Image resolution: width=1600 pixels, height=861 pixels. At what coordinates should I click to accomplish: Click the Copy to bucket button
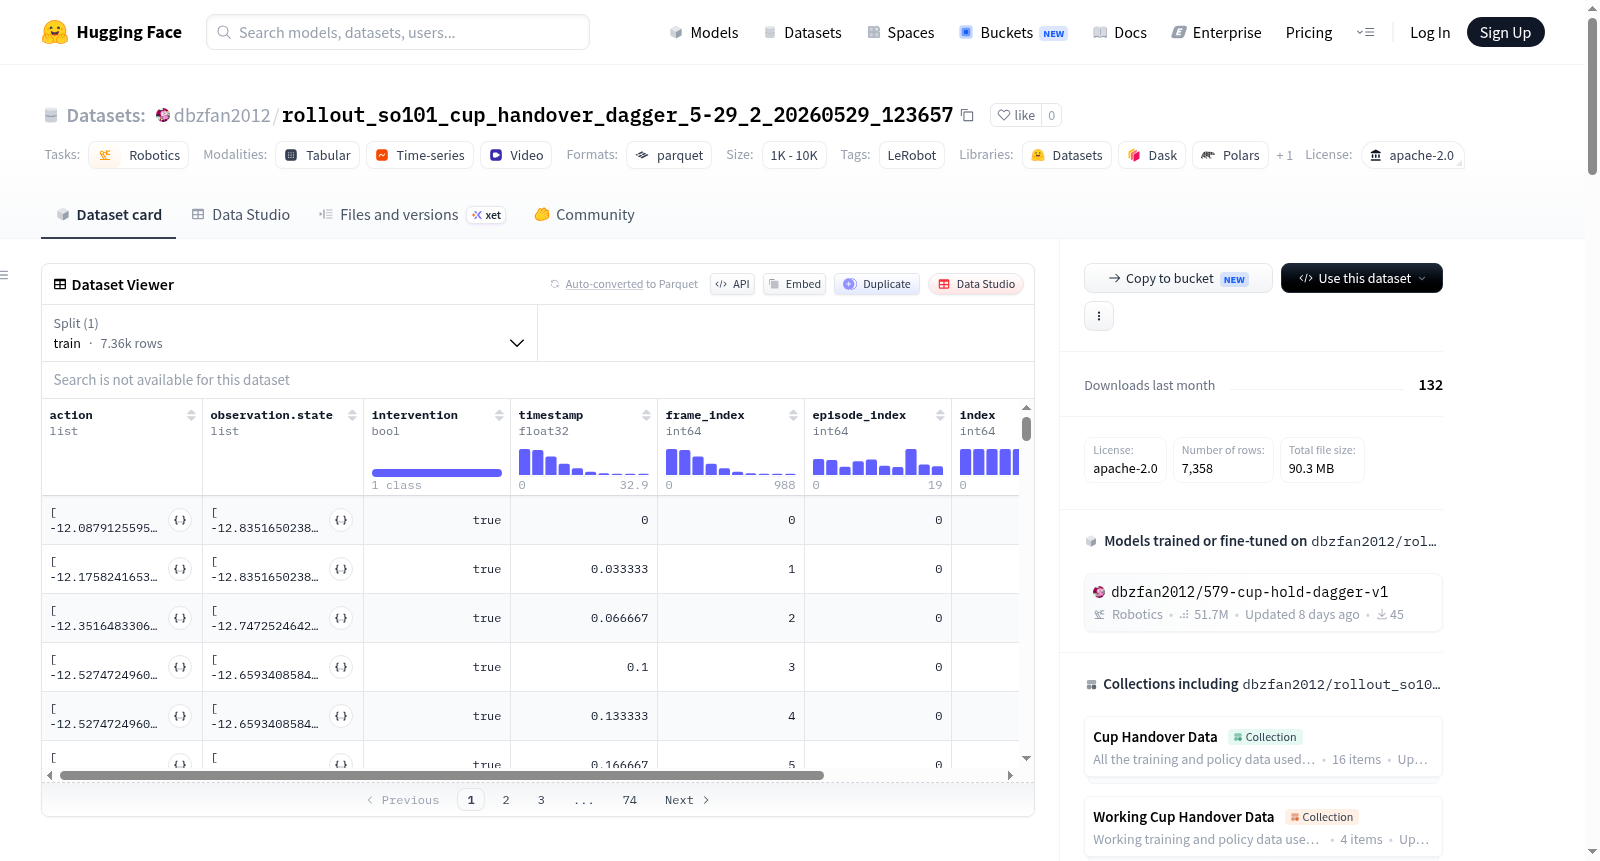[x=1178, y=278]
